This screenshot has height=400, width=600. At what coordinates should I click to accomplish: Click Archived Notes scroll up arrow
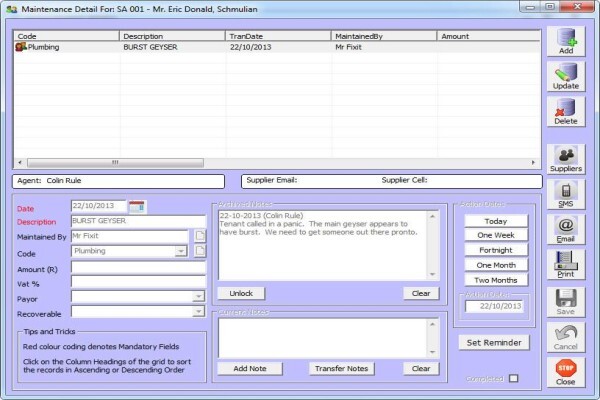click(432, 217)
